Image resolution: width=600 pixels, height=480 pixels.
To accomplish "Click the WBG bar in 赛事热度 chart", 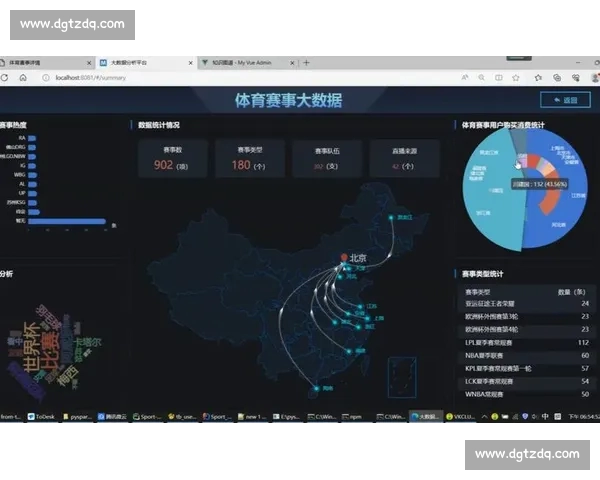I will tap(33, 175).
